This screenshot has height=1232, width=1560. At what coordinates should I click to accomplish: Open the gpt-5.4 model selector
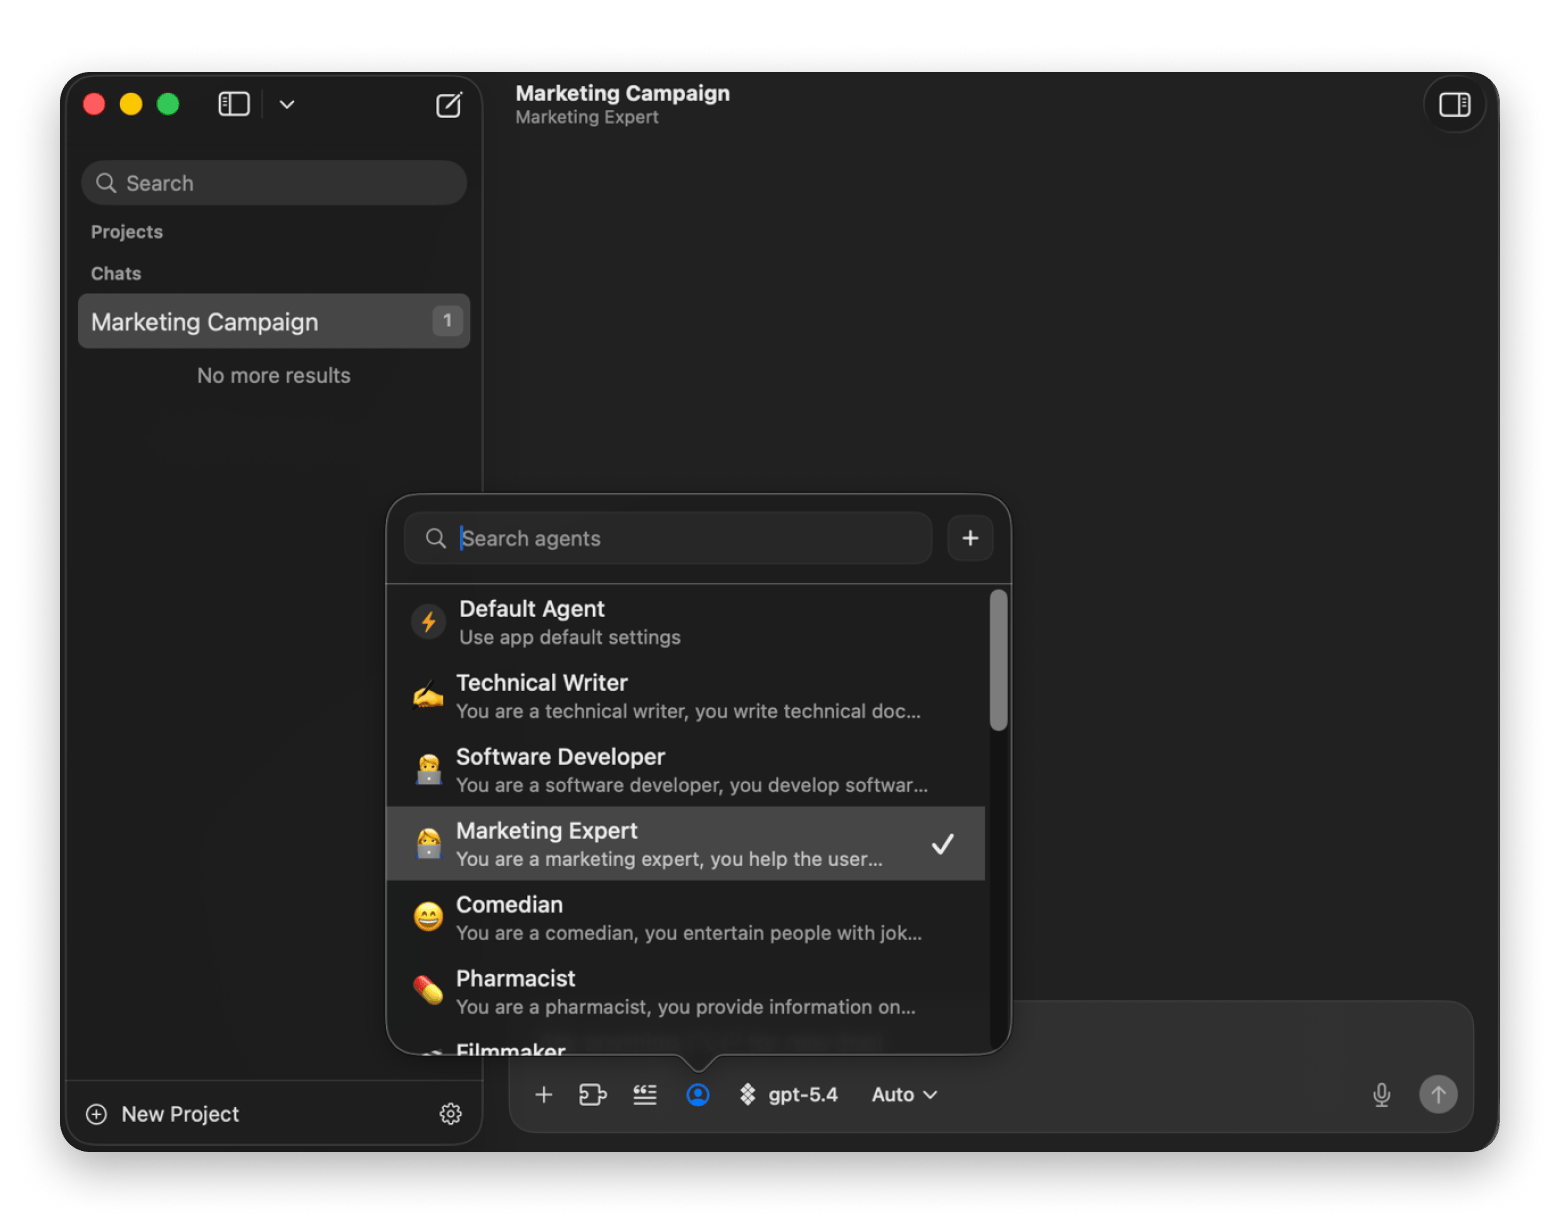788,1095
